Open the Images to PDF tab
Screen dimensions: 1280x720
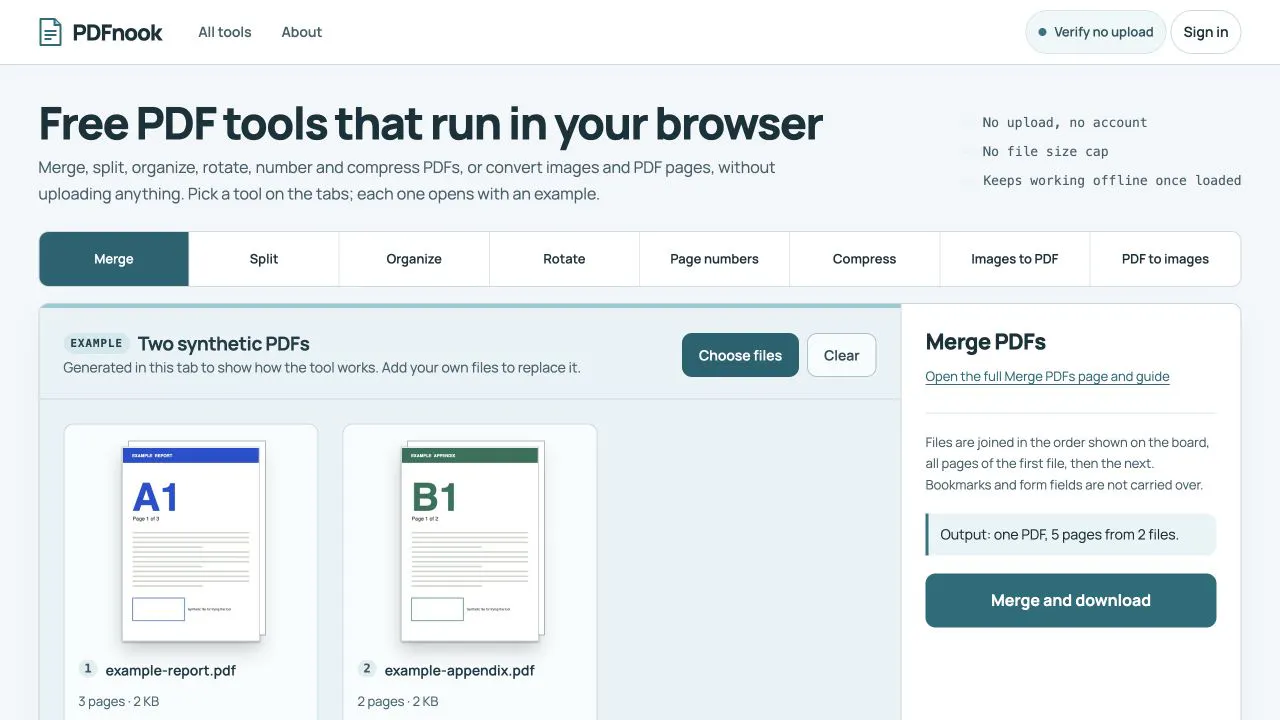[1014, 259]
